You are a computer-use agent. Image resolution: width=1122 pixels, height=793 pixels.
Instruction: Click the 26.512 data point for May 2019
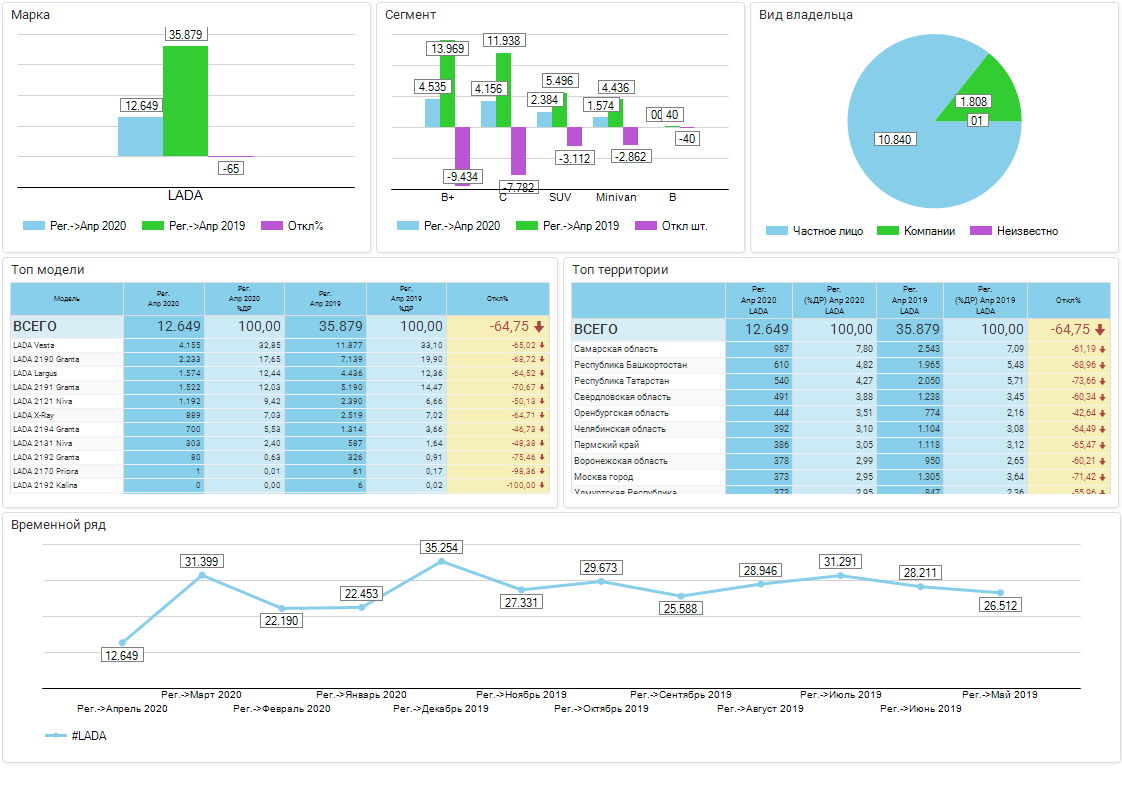pyautogui.click(x=1000, y=593)
